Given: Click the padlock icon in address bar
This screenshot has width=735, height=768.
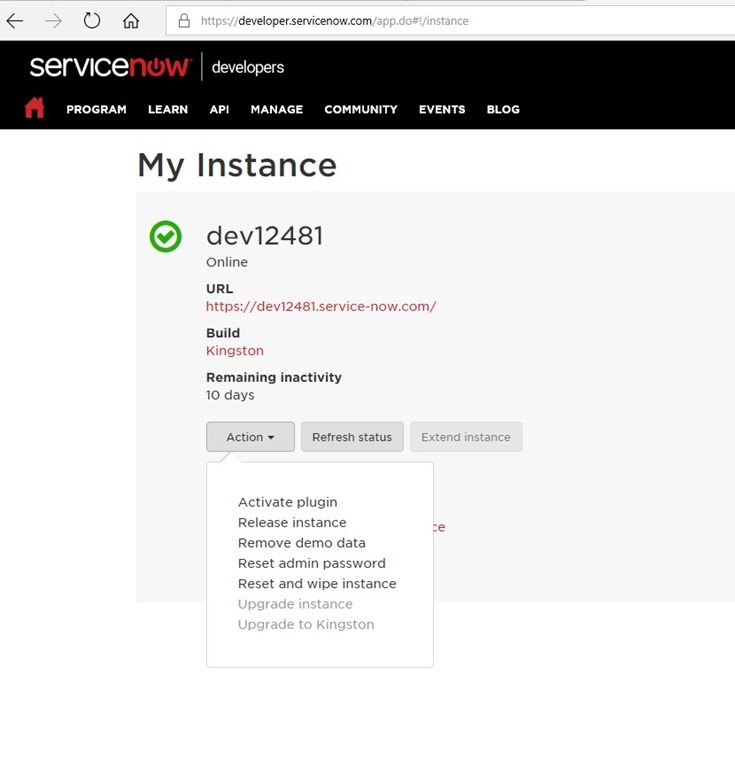Looking at the screenshot, I should (x=184, y=21).
